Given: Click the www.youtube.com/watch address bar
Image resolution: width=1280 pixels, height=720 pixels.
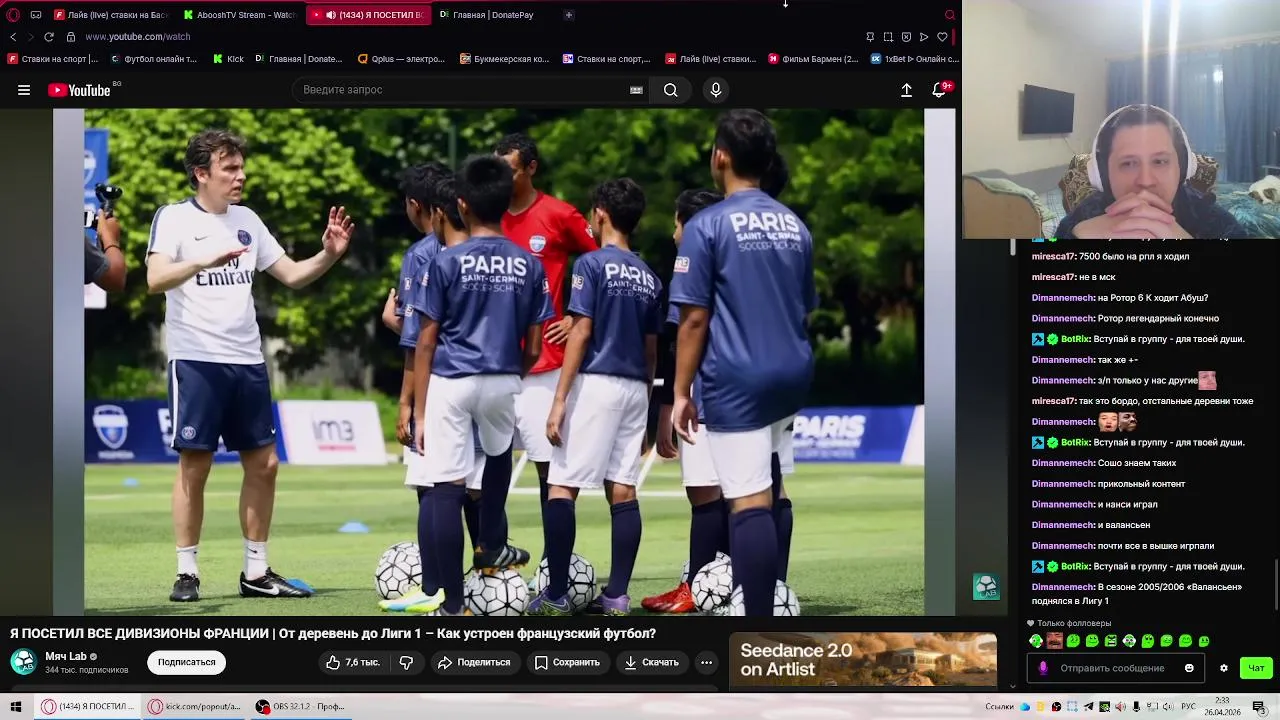Looking at the screenshot, I should coord(137,37).
